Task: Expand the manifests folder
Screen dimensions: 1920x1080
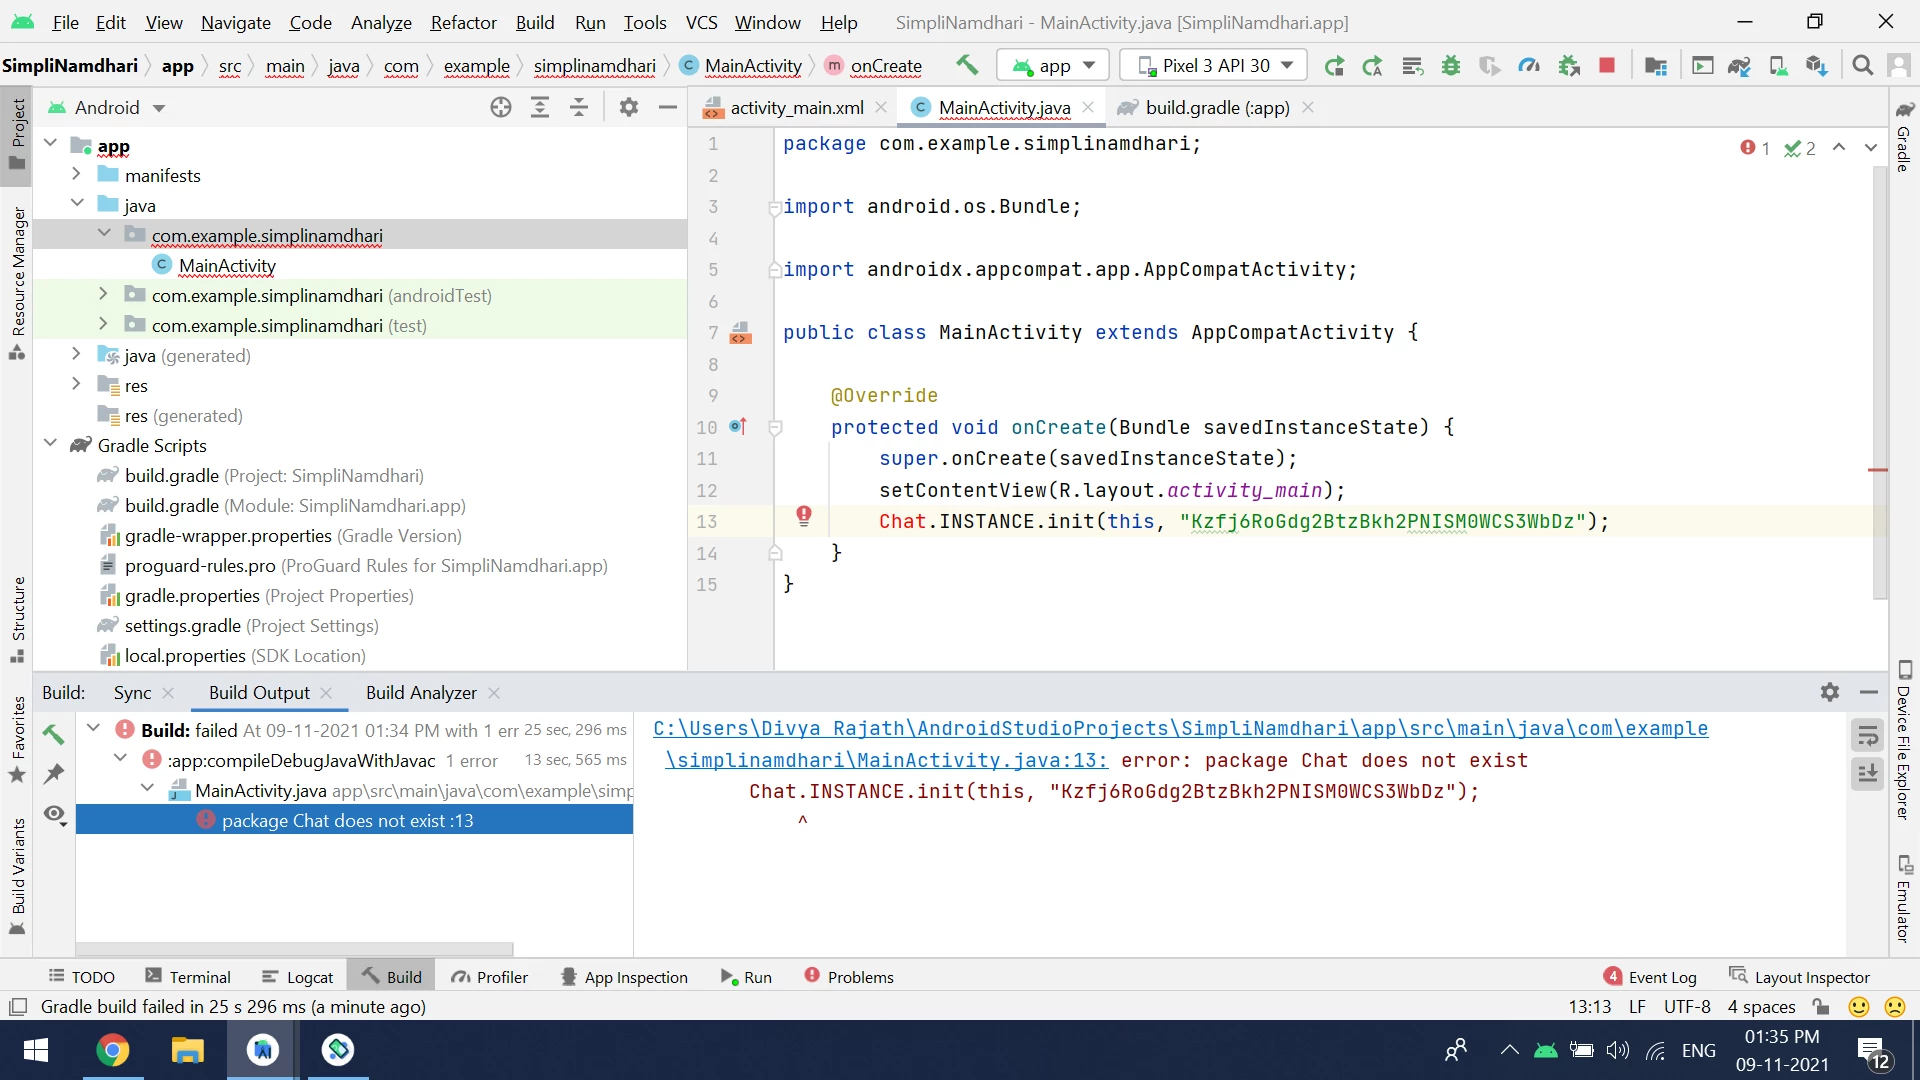Action: 76,175
